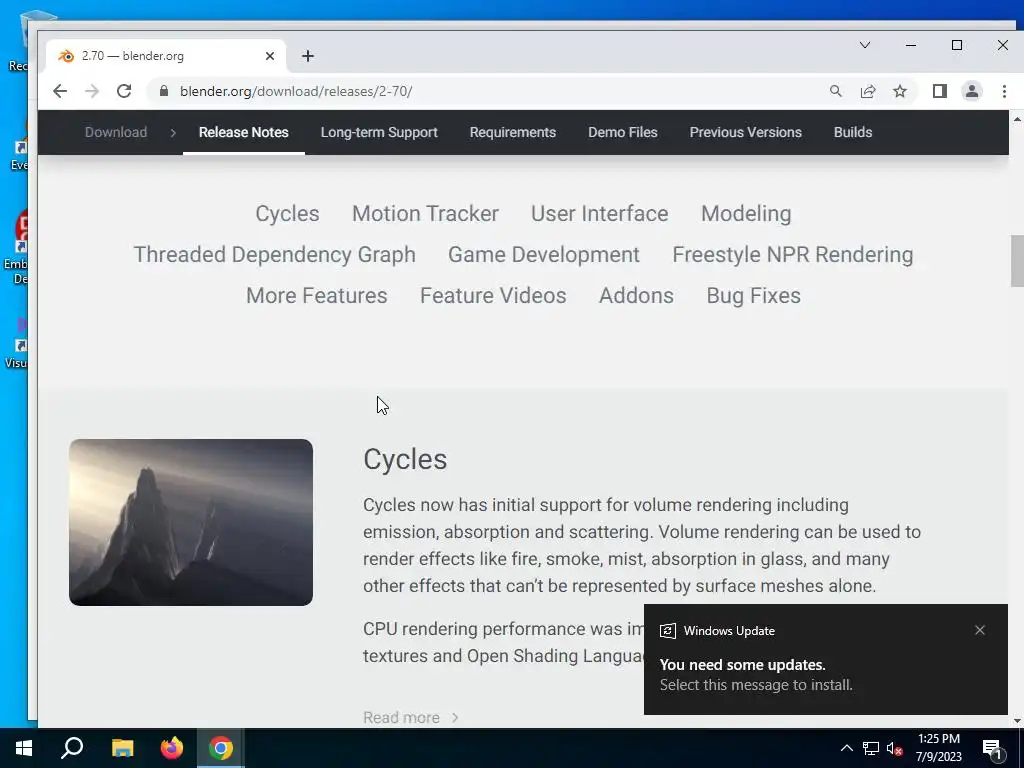Jump to Feature Videos section link

(493, 295)
